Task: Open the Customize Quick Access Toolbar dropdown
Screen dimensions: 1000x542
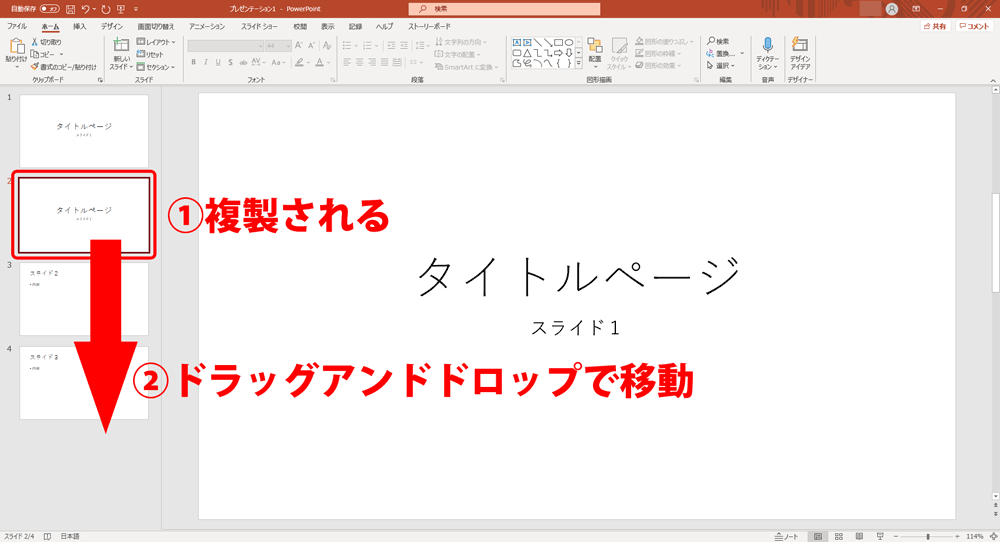Action: click(136, 9)
